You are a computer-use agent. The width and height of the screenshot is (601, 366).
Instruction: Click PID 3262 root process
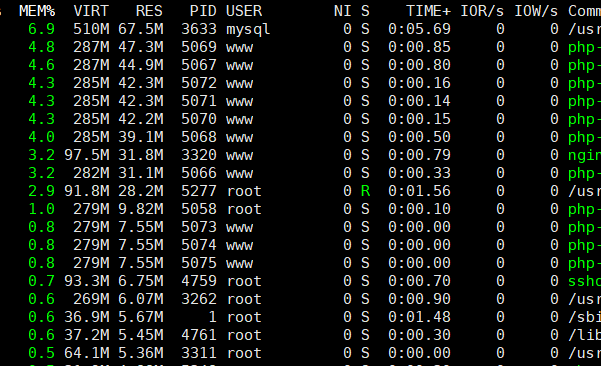pos(199,299)
